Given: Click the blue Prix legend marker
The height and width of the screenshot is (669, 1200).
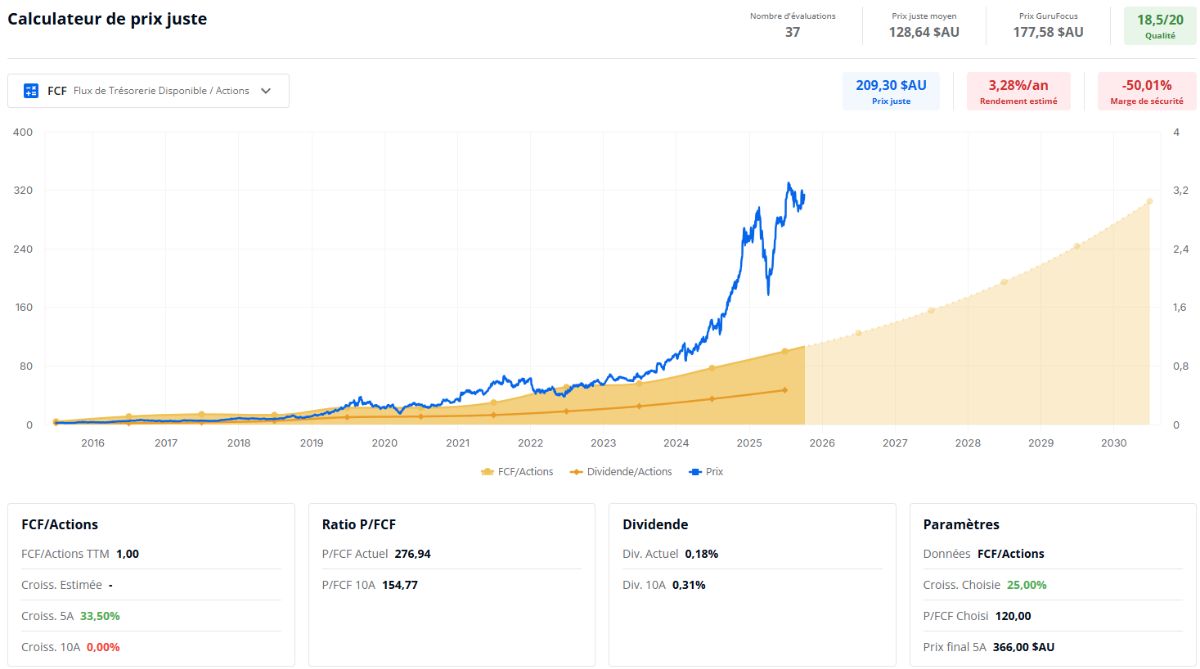Looking at the screenshot, I should tap(694, 472).
